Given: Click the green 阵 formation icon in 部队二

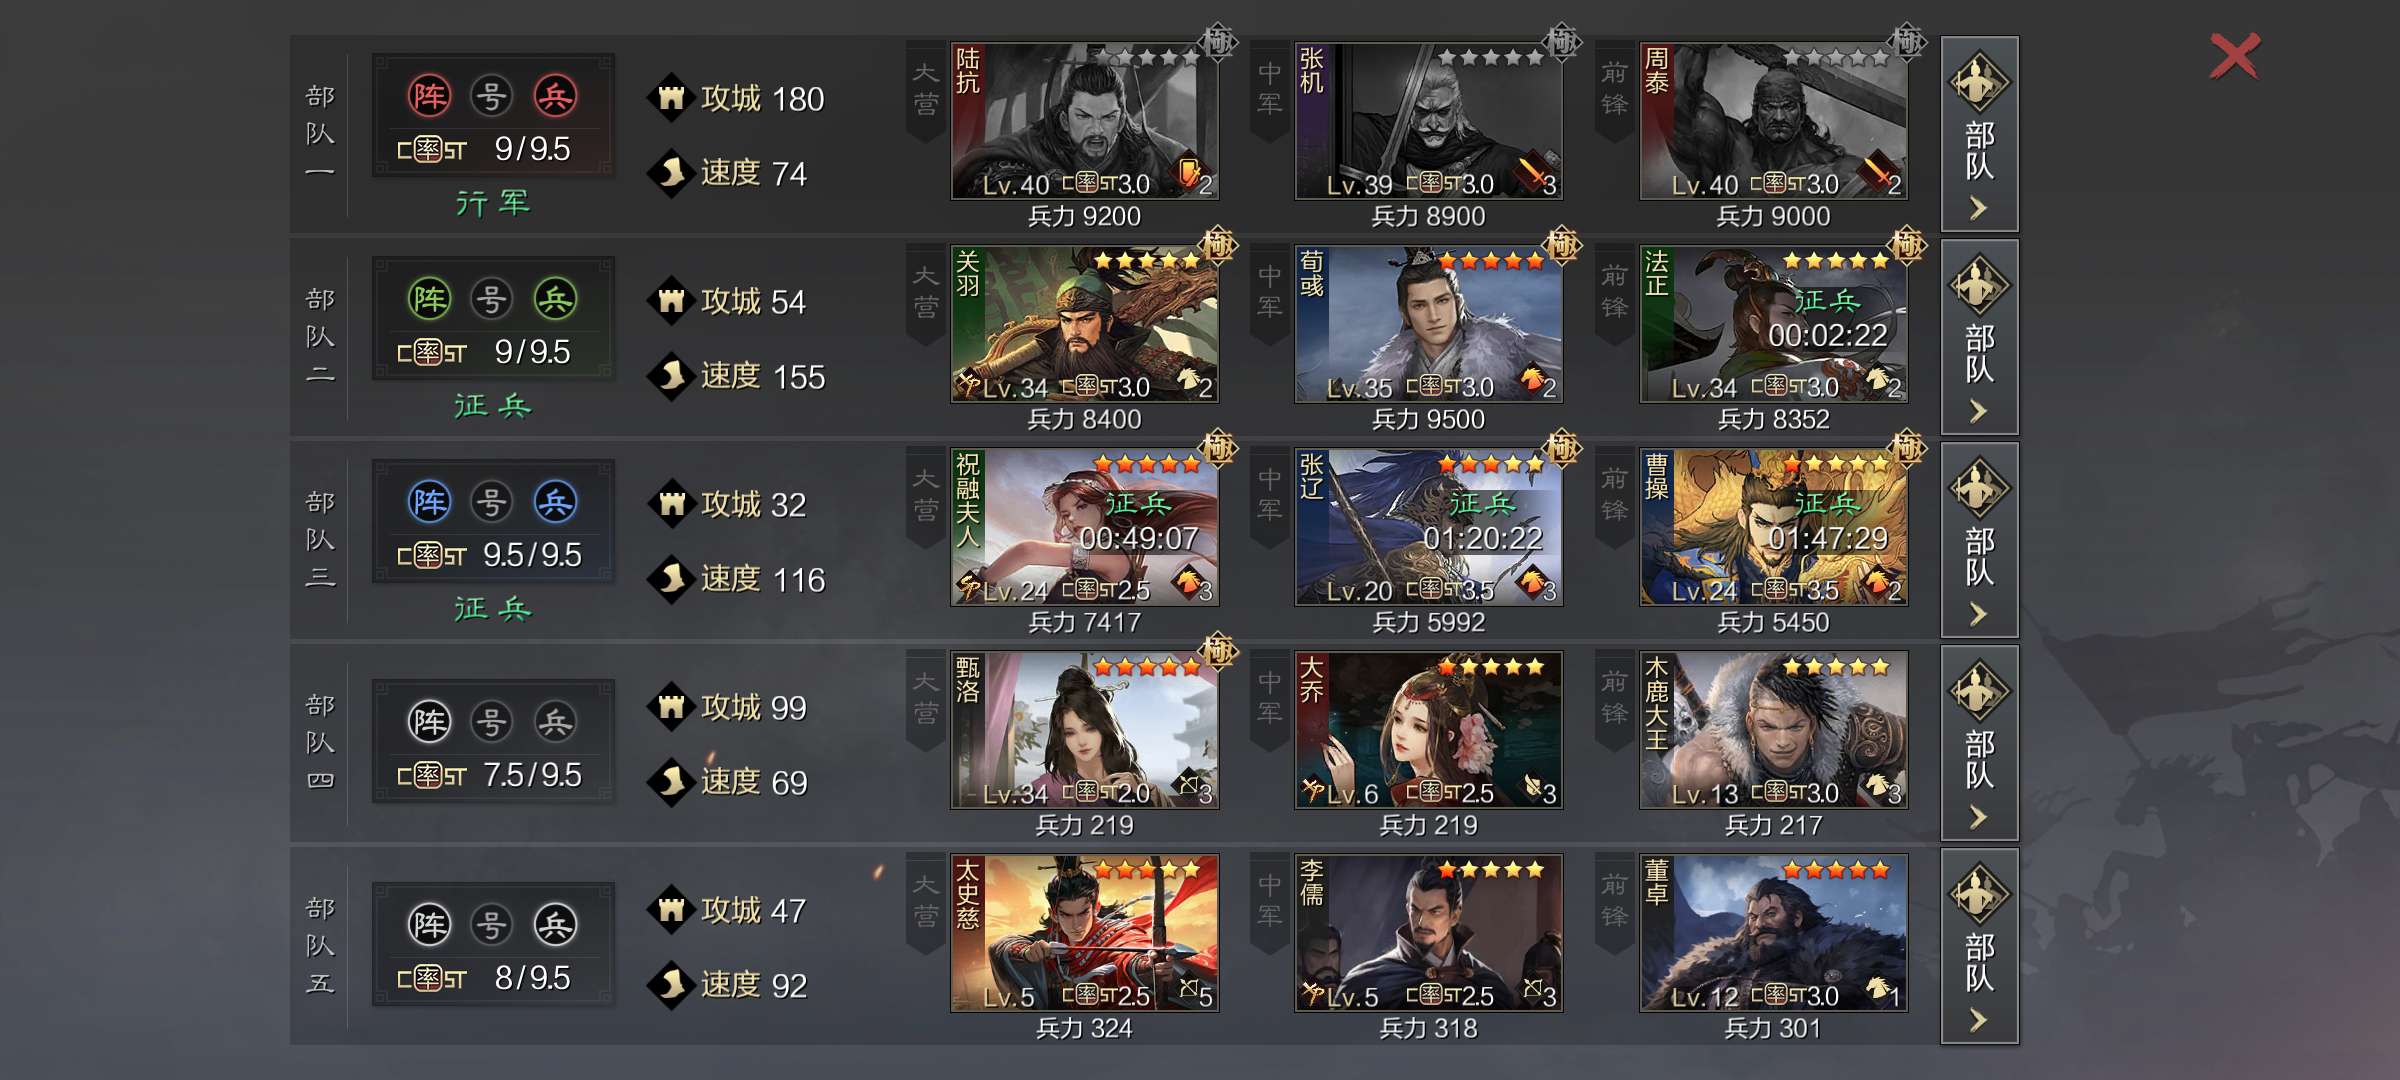Looking at the screenshot, I should click(x=430, y=299).
